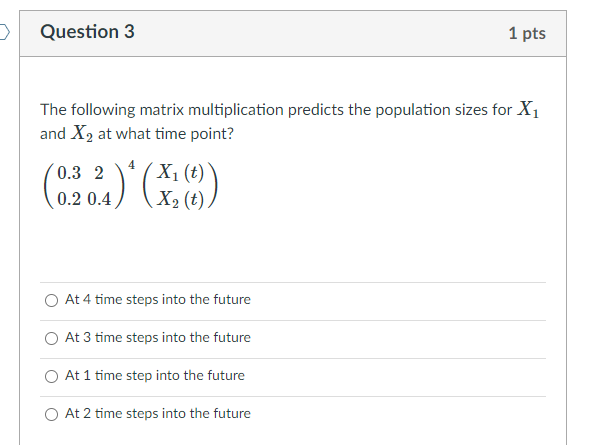Image resolution: width=612 pixels, height=445 pixels.
Task: Click answer text 'At 4 time steps into the future'
Action: (x=158, y=299)
